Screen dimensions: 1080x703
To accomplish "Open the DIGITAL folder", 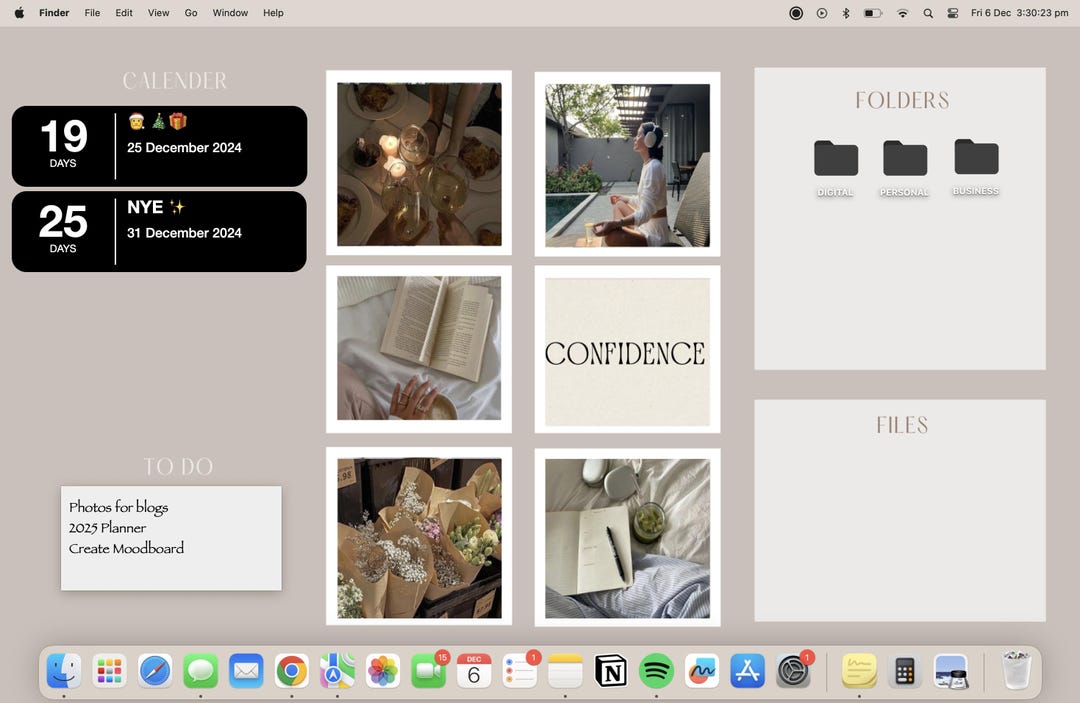I will coord(835,160).
